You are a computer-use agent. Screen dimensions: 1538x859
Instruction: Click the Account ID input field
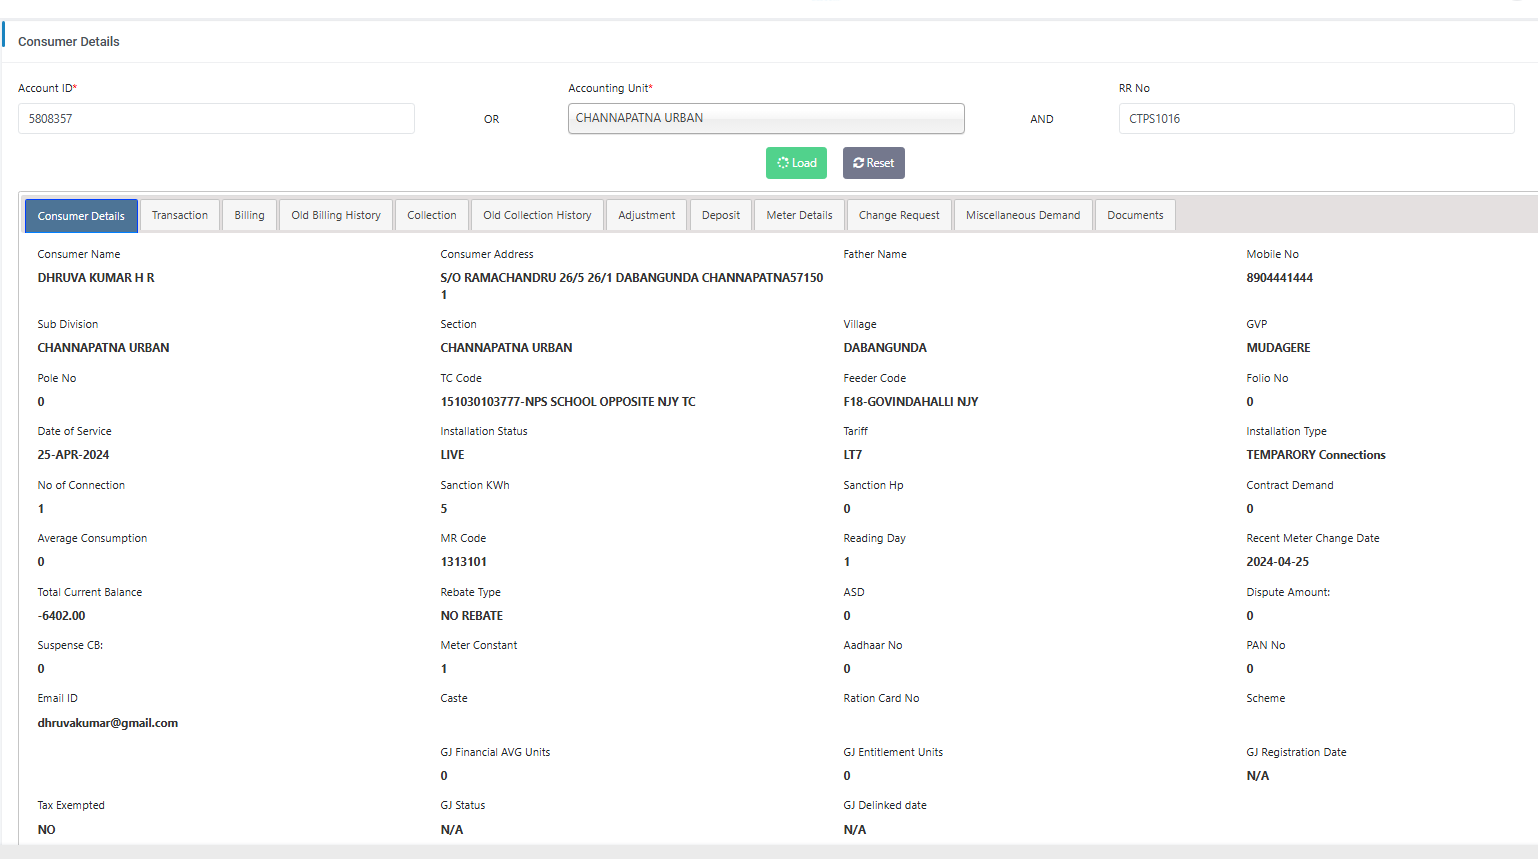tap(216, 118)
